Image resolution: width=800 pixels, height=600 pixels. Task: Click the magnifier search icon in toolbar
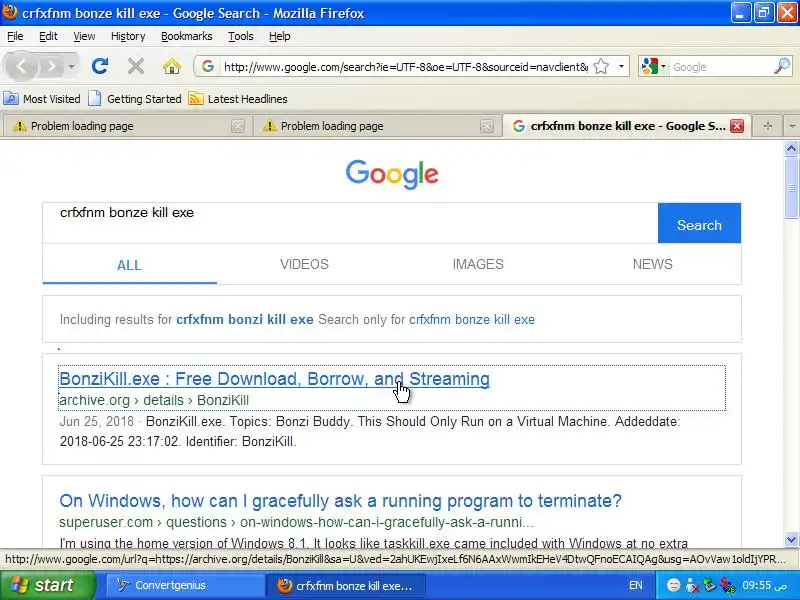782,66
